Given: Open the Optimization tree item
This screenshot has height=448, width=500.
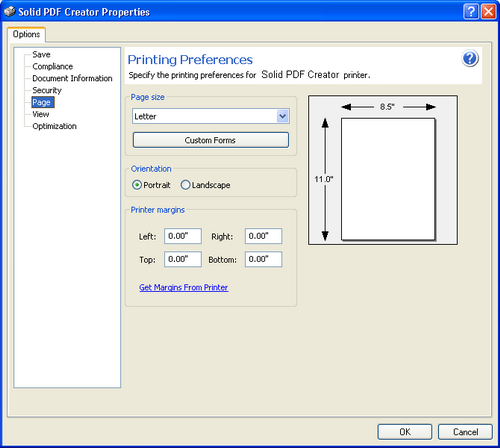Looking at the screenshot, I should 55,126.
